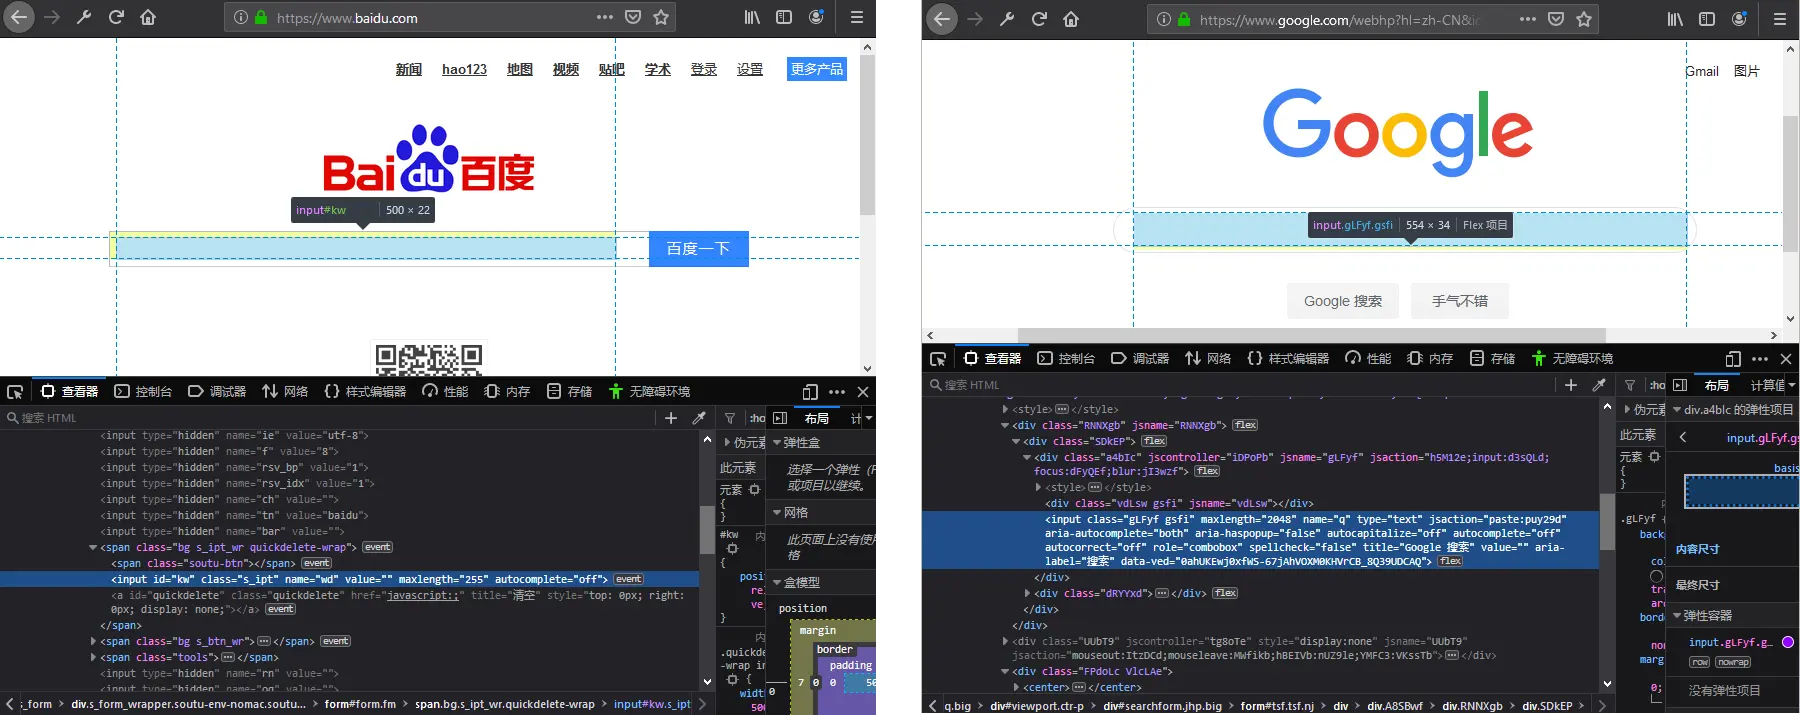The height and width of the screenshot is (715, 1800).
Task: Toggle flex overlay circle for input.gLFyf.g…
Action: point(1788,642)
